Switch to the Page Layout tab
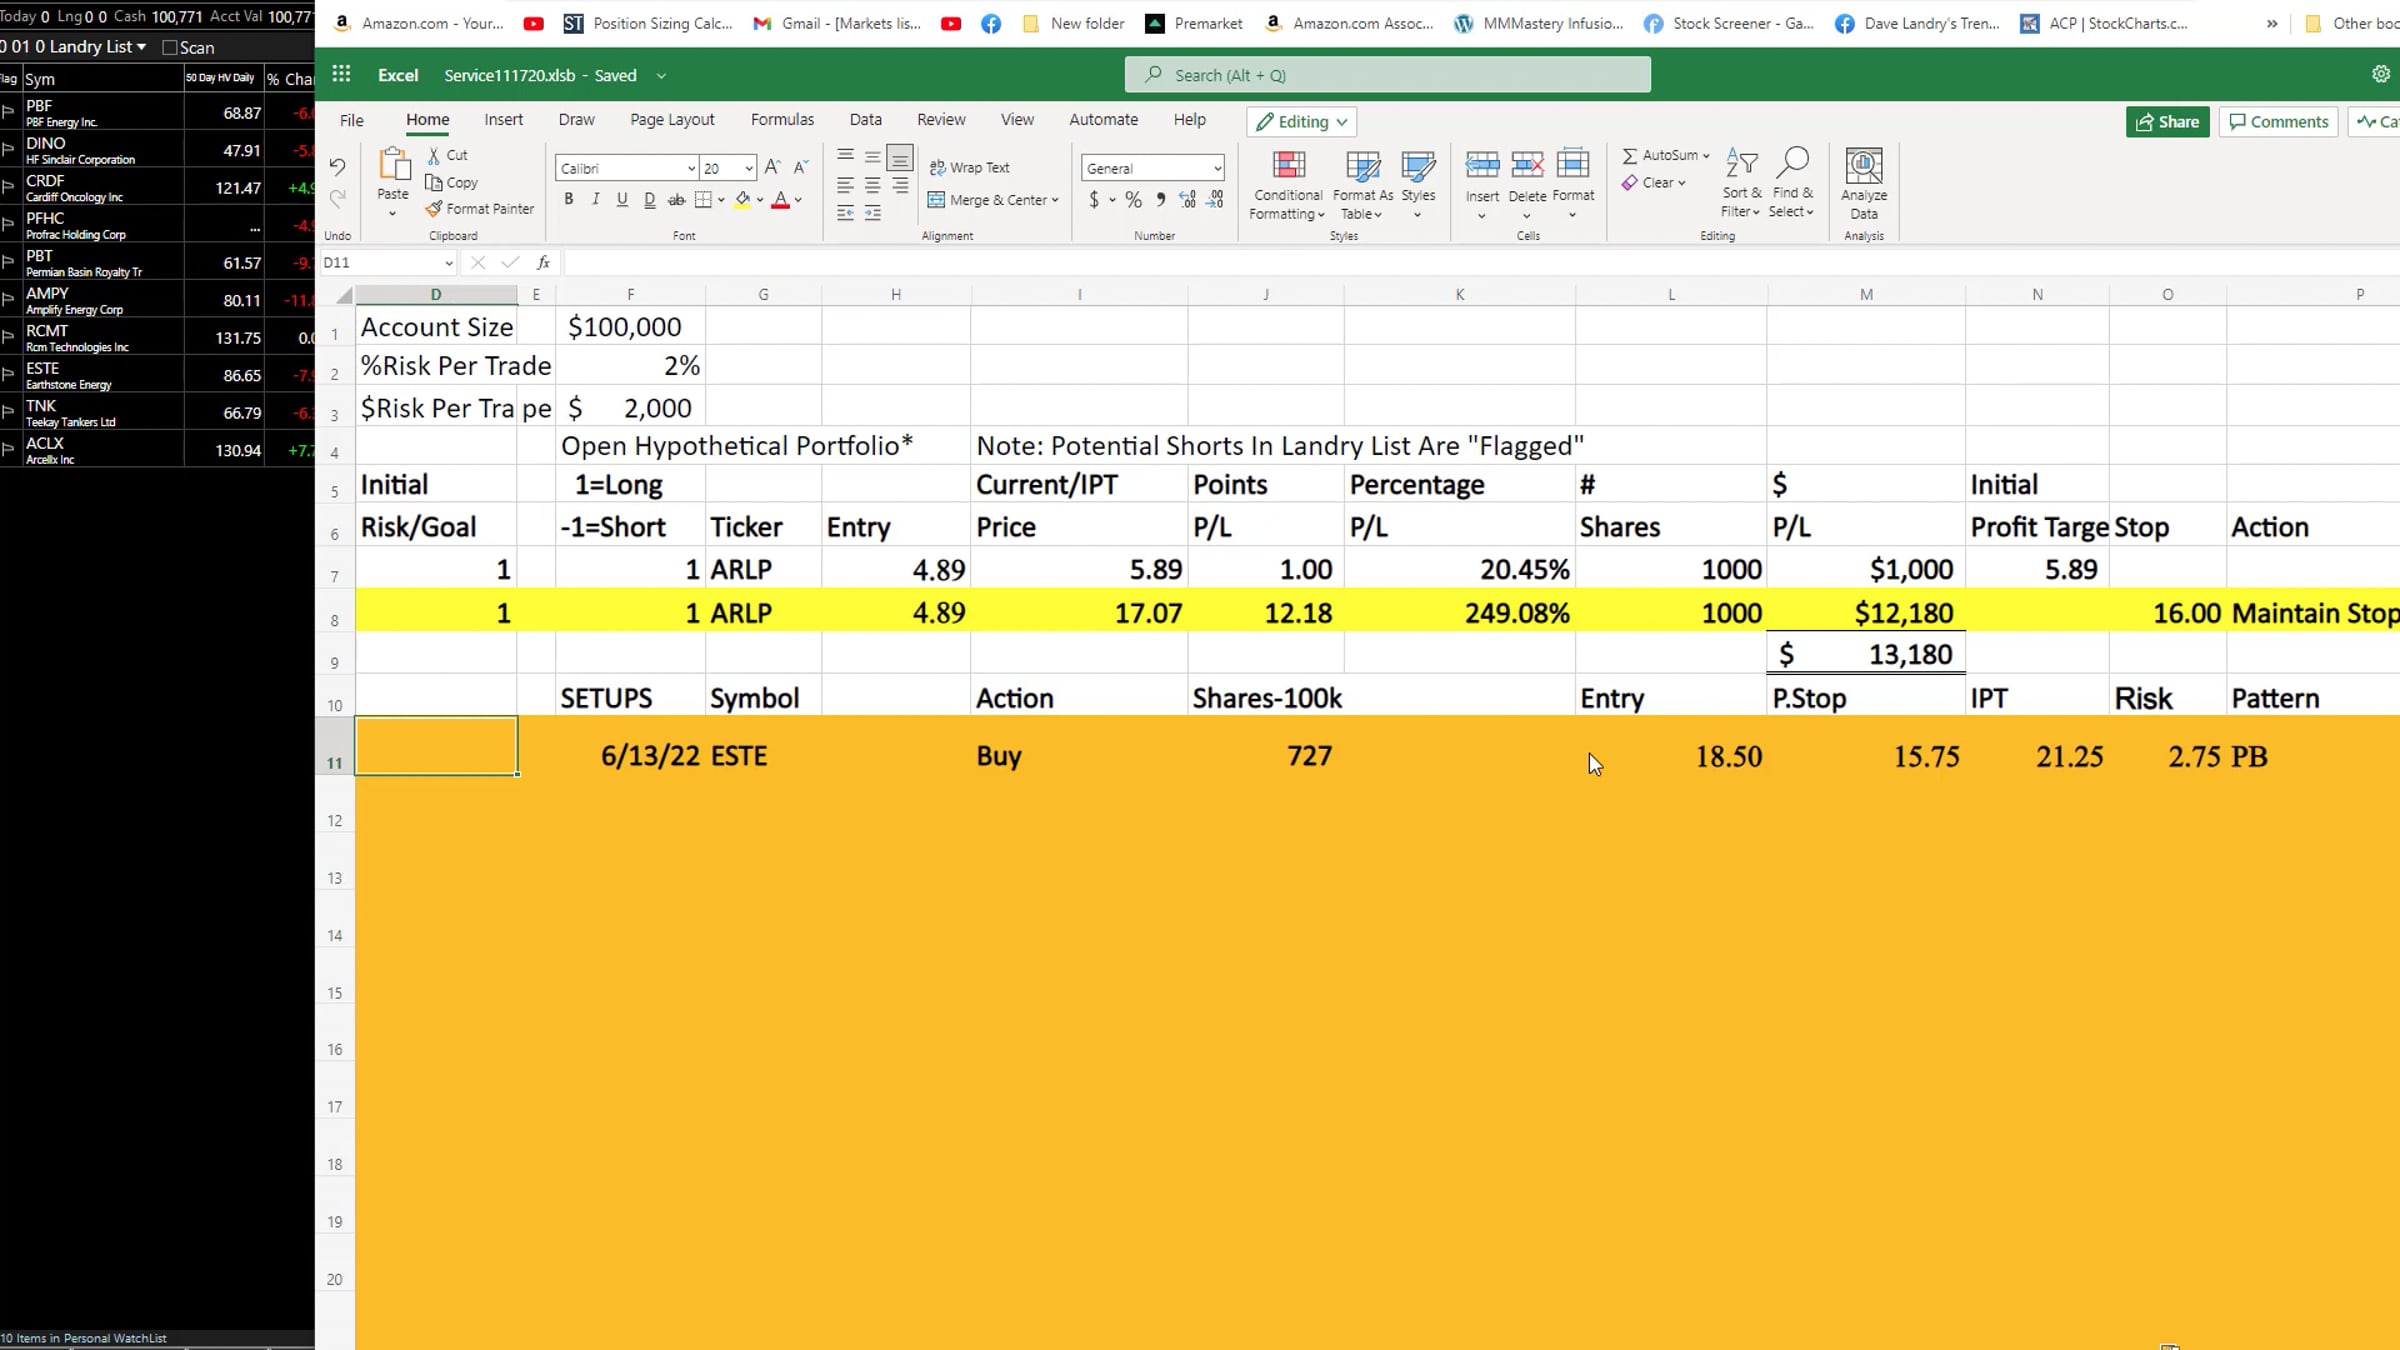Screen dimensions: 2400x1350 tap(672, 119)
